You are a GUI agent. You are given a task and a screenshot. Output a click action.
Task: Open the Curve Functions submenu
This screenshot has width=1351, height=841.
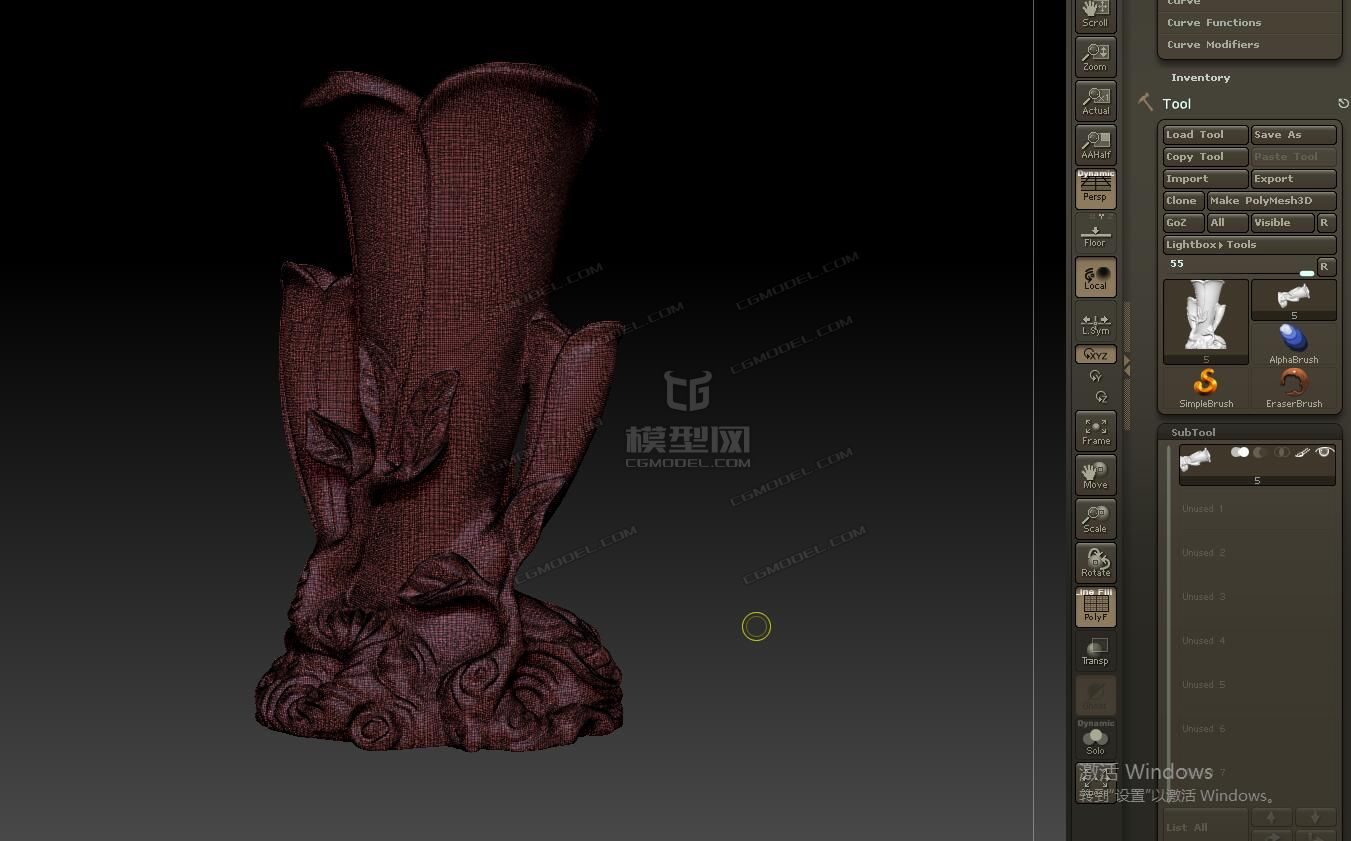(1214, 23)
